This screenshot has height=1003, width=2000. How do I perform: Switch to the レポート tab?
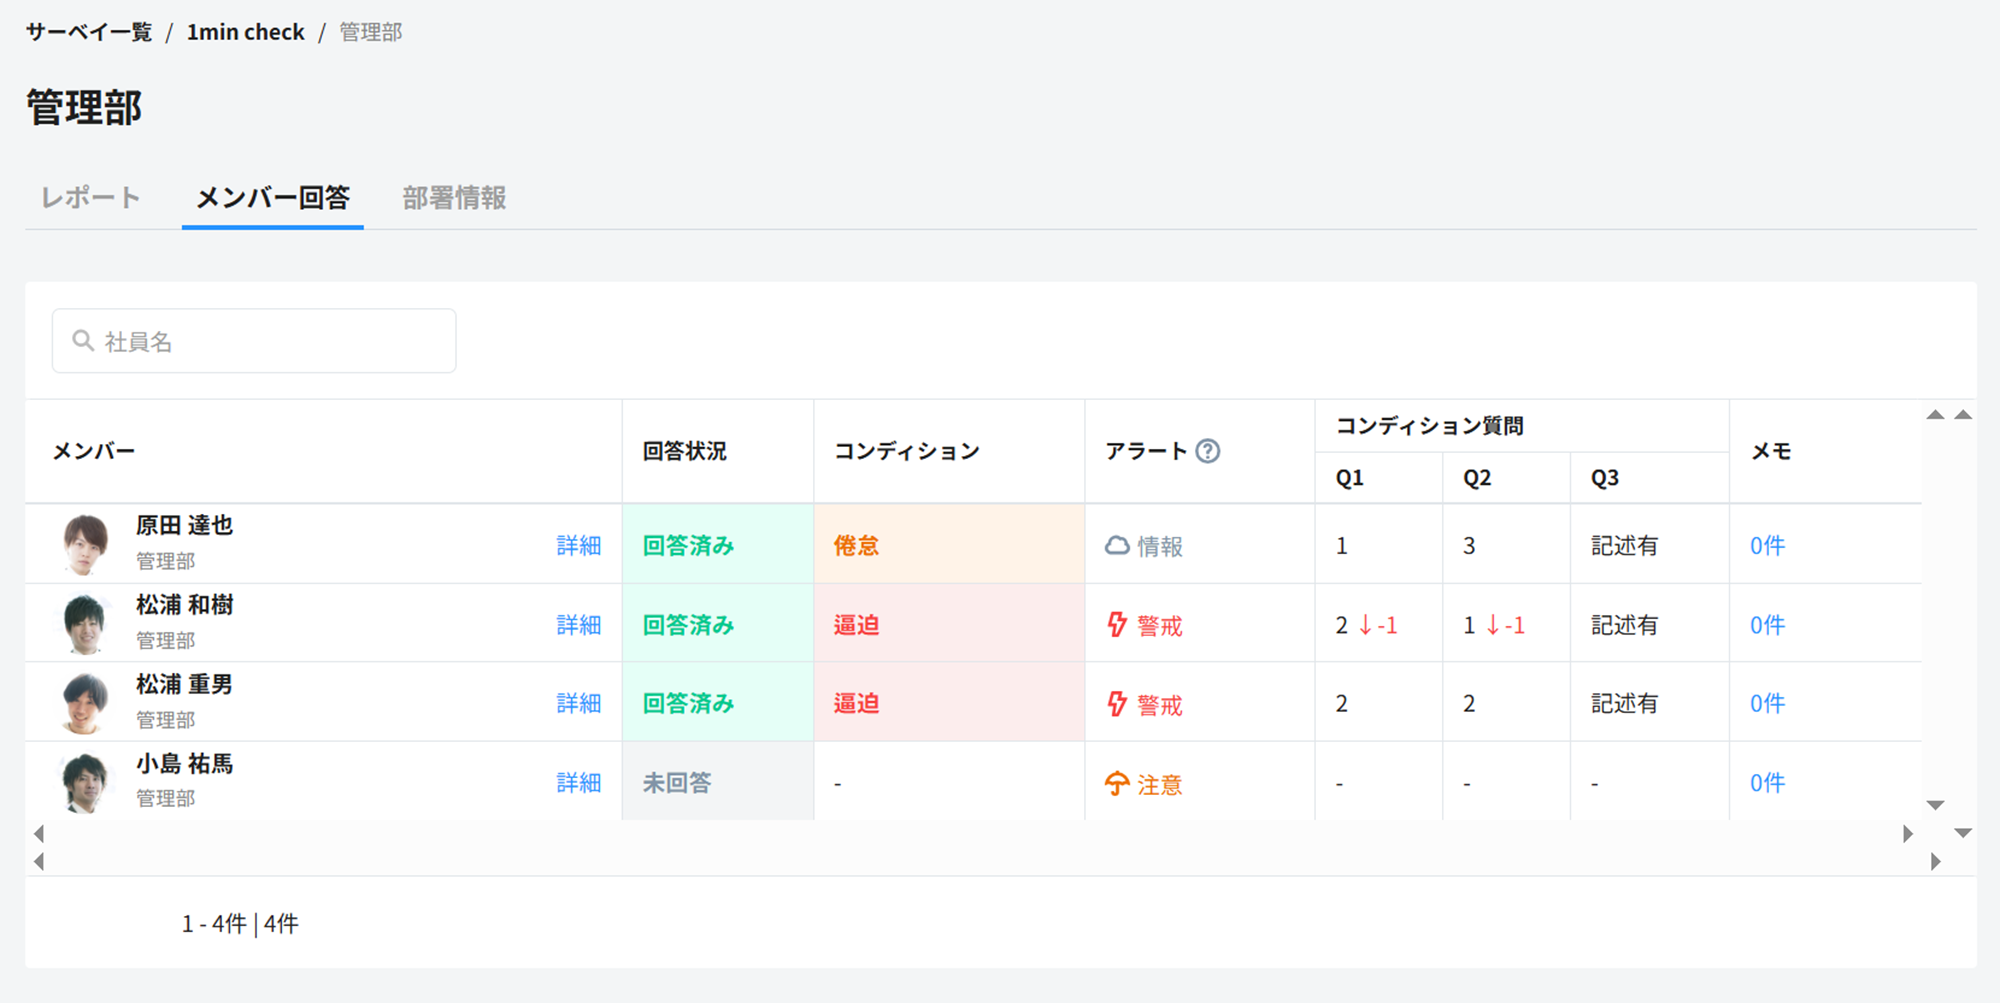click(90, 198)
